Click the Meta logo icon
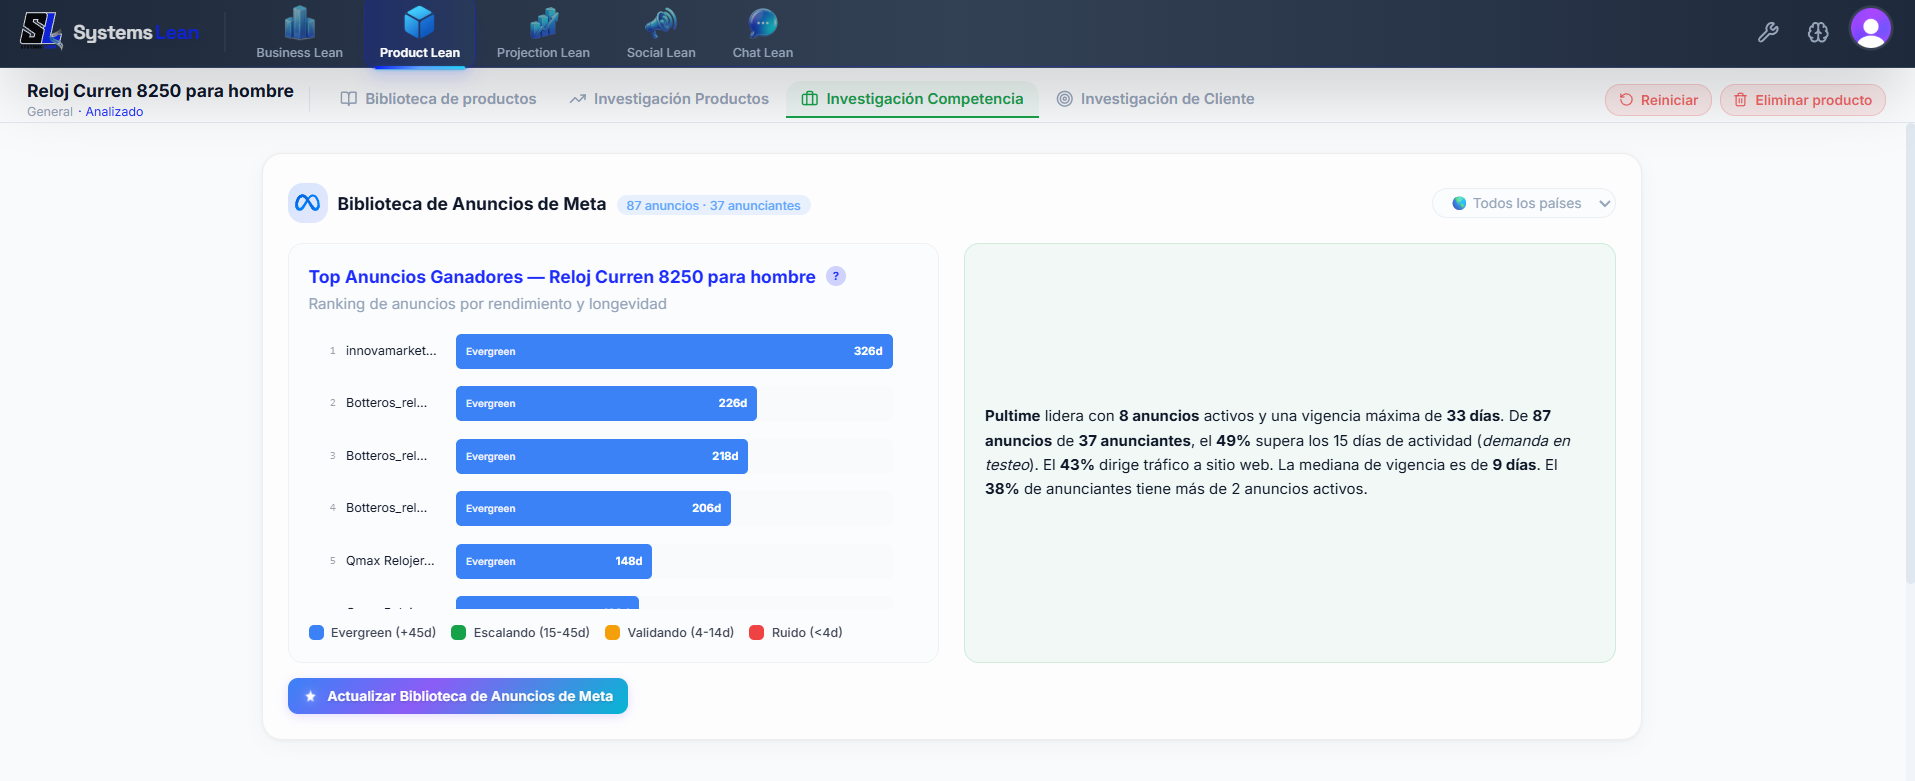The height and width of the screenshot is (781, 1915). 308,203
